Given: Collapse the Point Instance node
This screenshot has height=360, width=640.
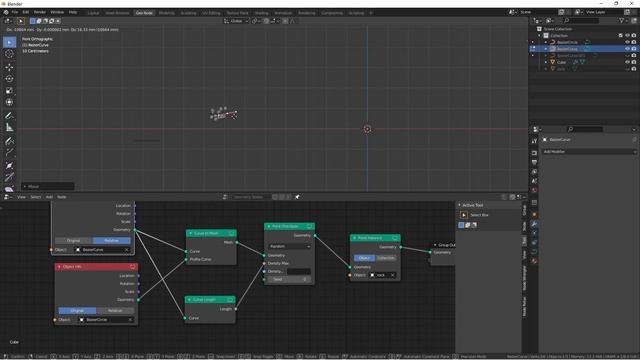Looking at the screenshot, I should point(354,238).
